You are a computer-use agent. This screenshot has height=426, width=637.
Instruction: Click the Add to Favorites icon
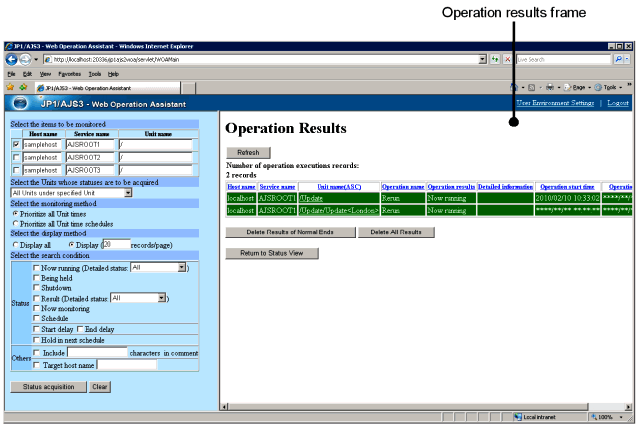pos(22,88)
